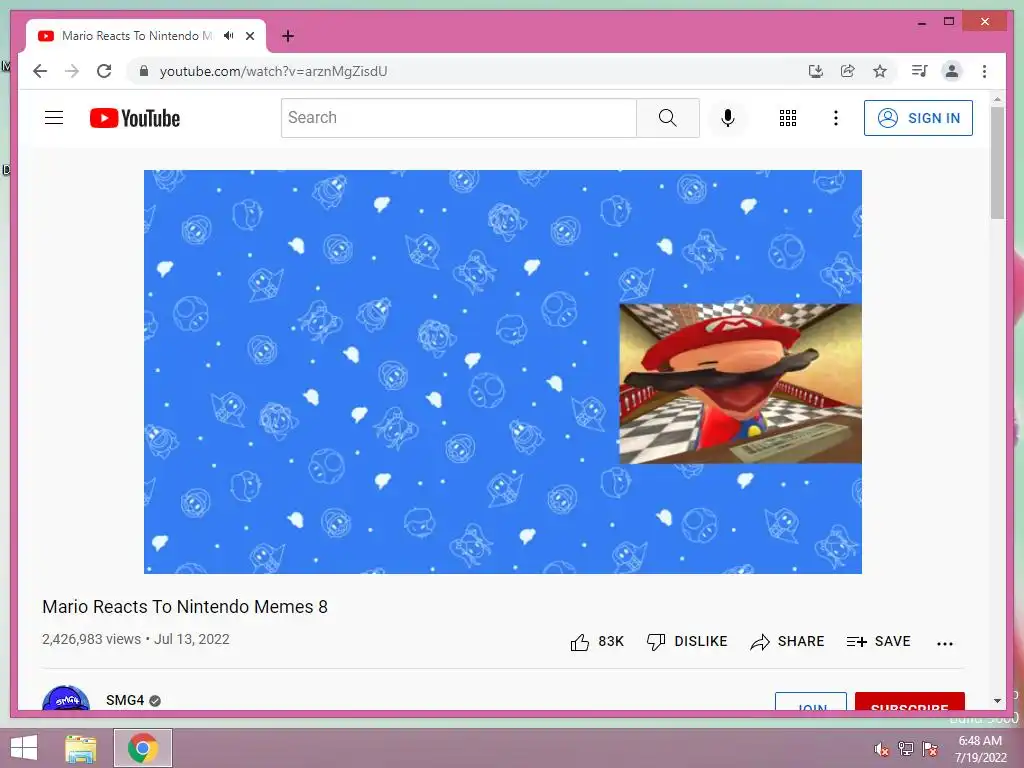
Task: Open YouTube settings three-dot menu
Action: click(835, 118)
